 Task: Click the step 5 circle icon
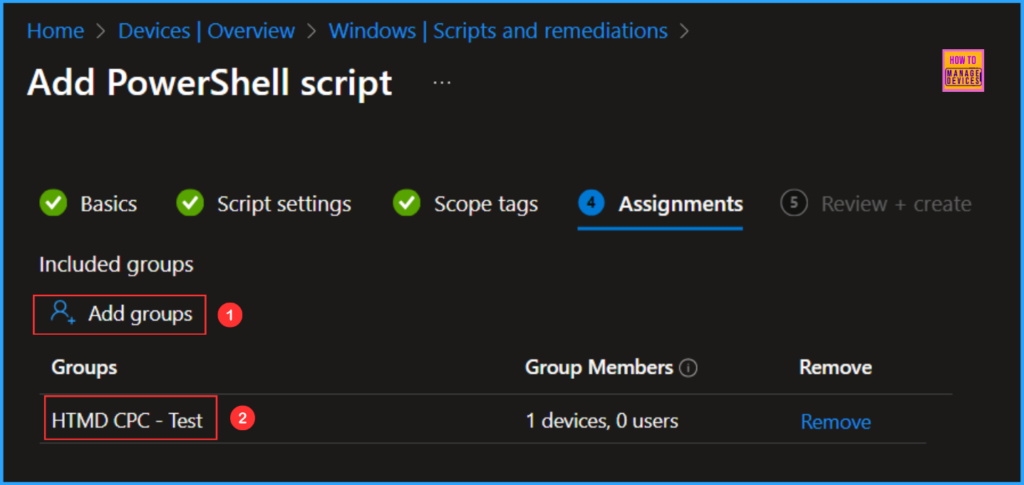[794, 203]
